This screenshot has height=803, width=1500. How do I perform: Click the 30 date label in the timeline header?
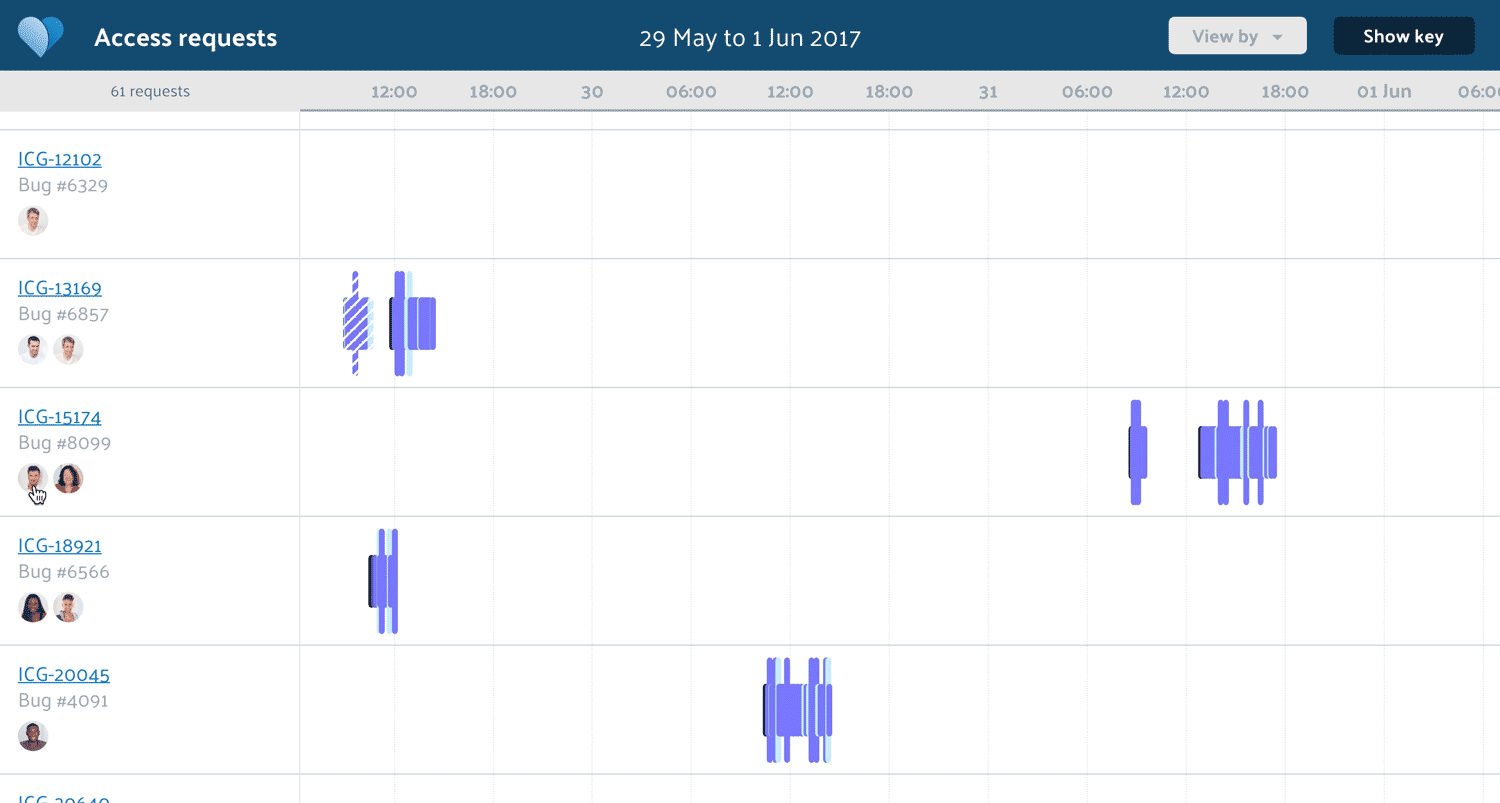point(591,91)
